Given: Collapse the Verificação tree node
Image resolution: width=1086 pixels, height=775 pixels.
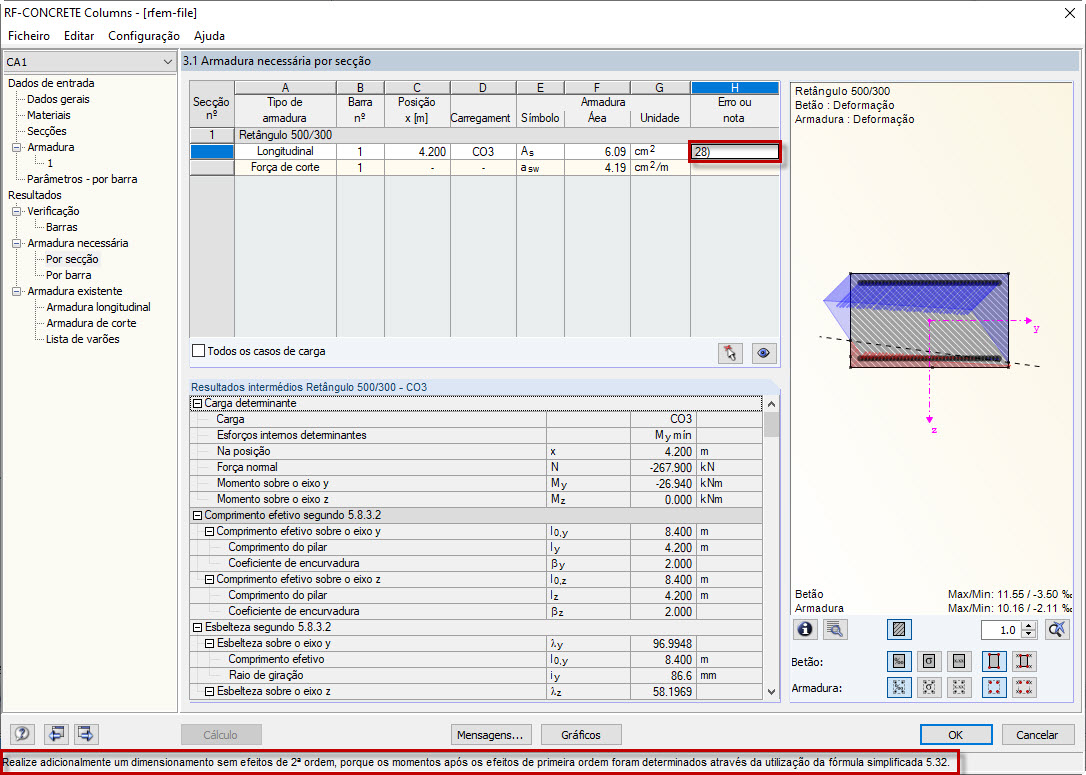Looking at the screenshot, I should [x=17, y=211].
